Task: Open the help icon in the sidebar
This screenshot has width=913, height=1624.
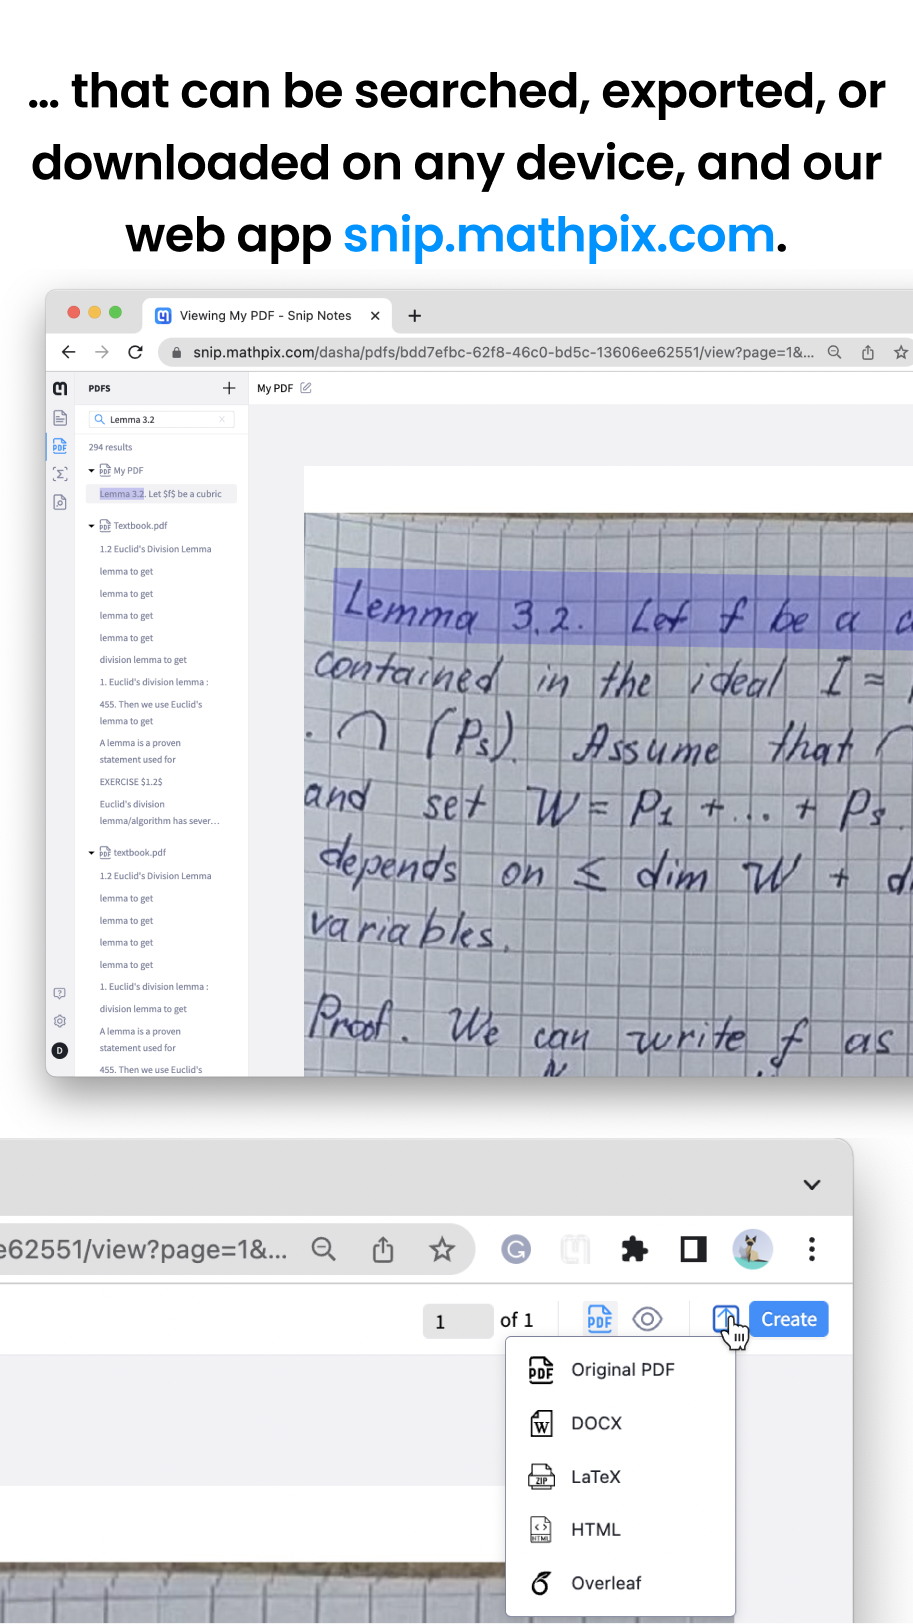Action: click(60, 993)
